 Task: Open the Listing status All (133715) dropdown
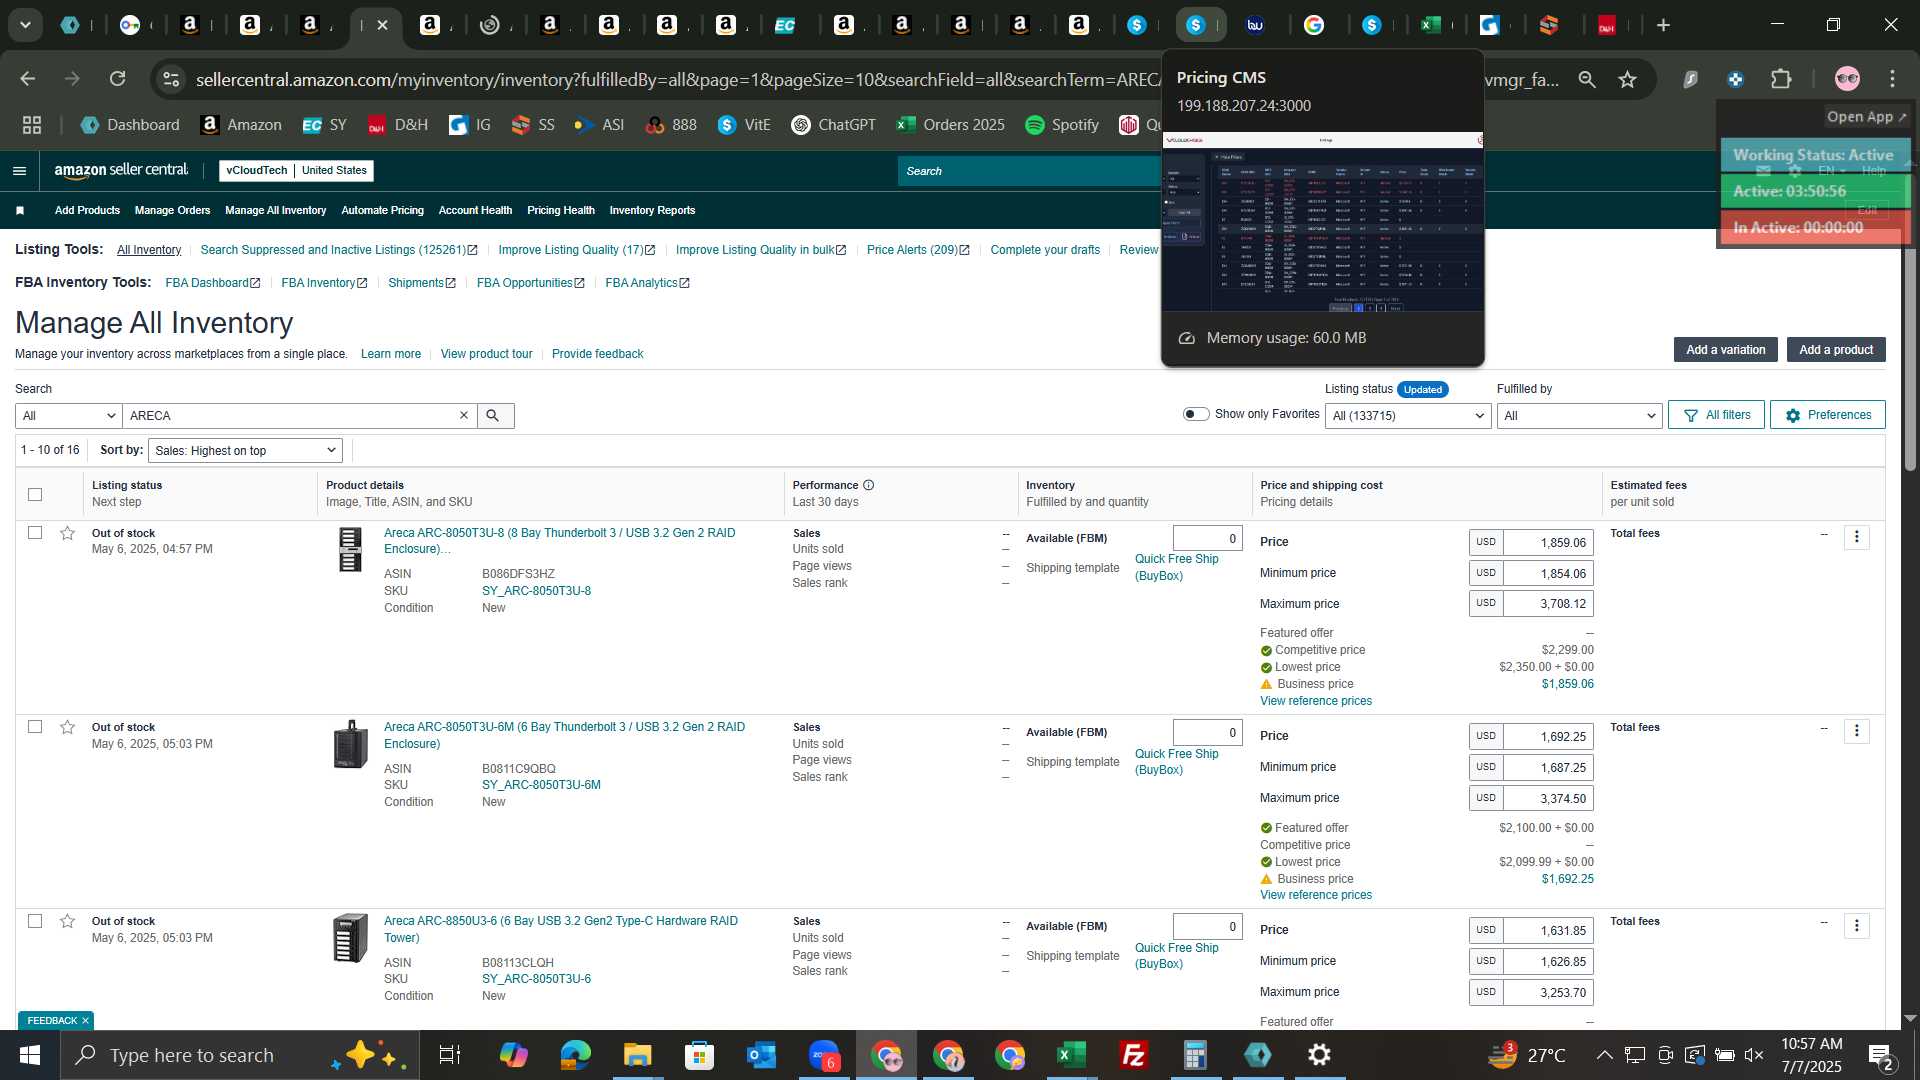[x=1408, y=415]
